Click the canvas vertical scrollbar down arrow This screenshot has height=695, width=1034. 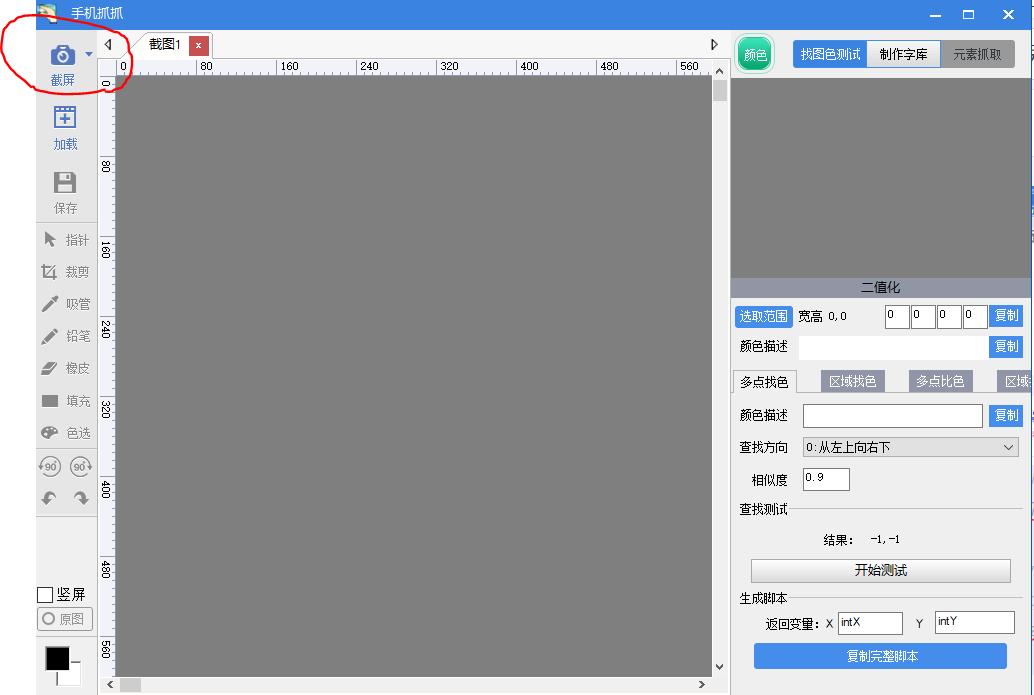pyautogui.click(x=719, y=667)
